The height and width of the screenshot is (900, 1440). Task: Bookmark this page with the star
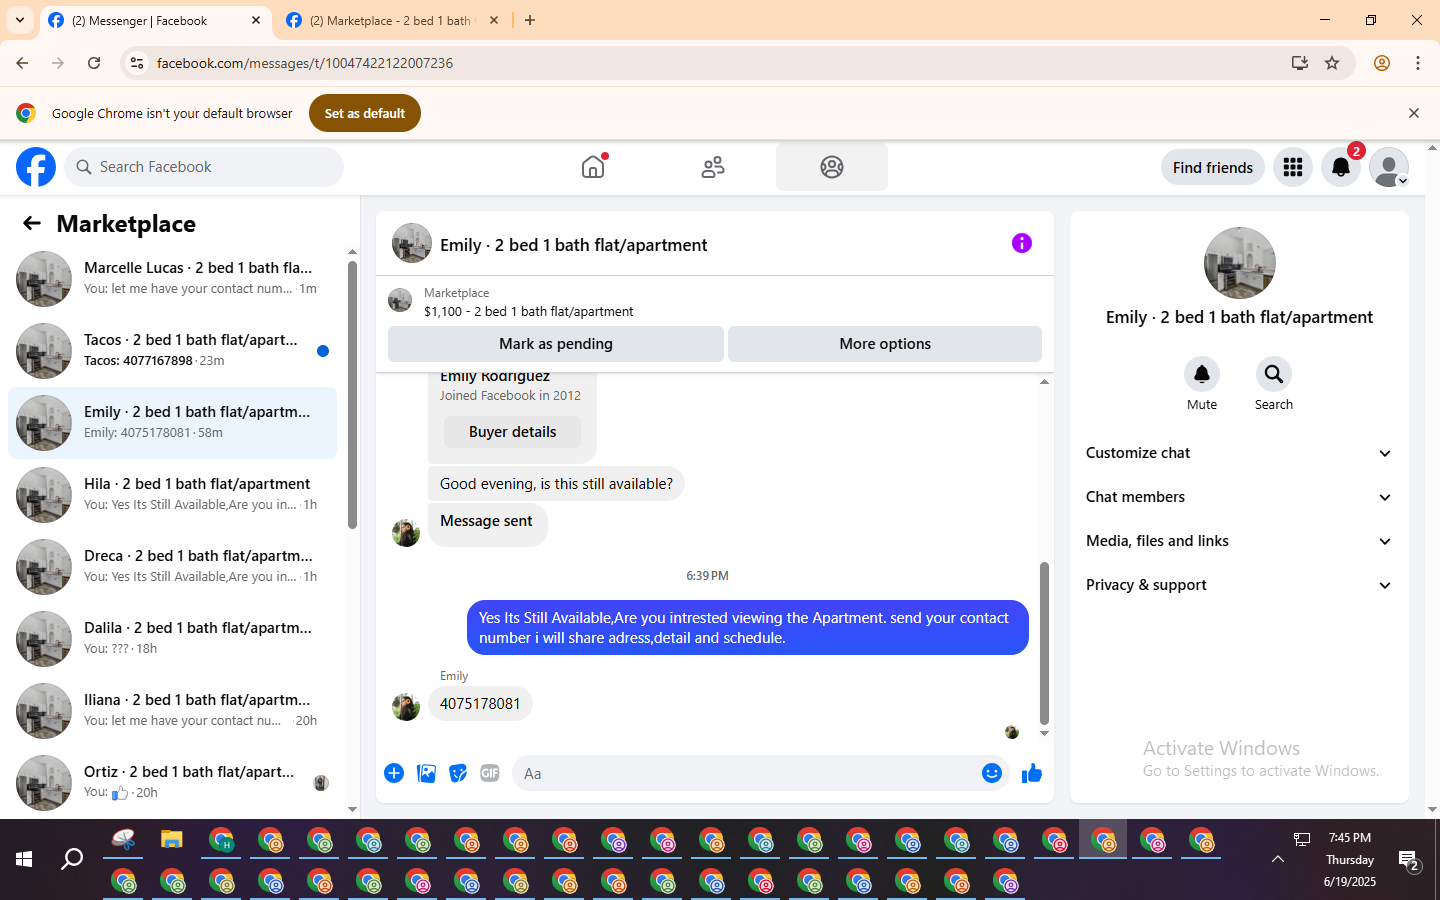point(1332,63)
